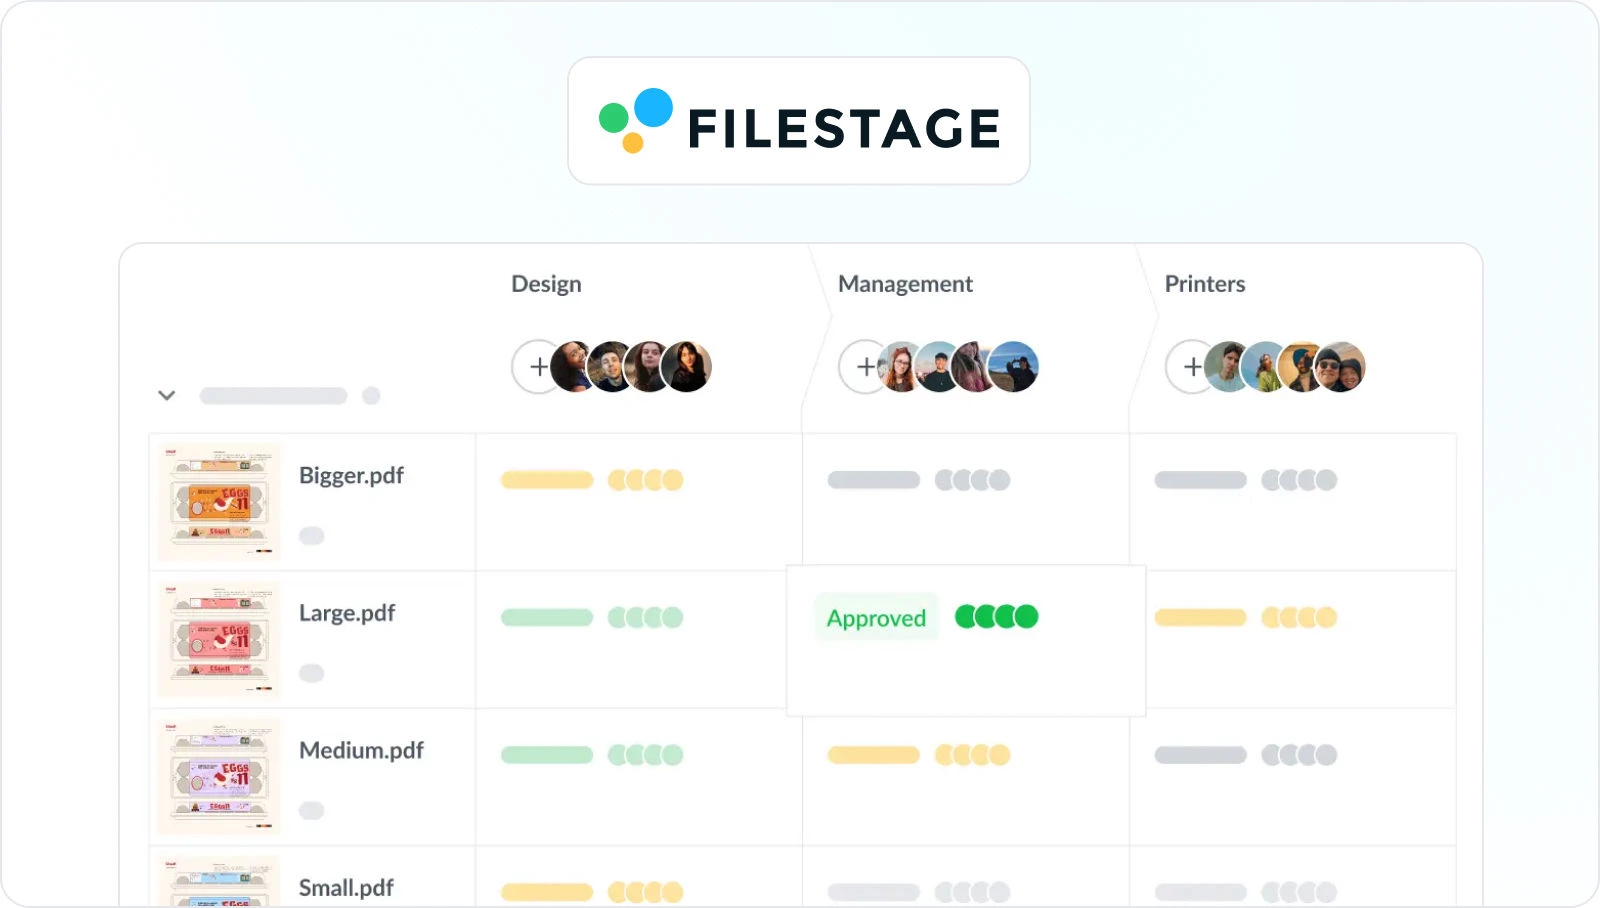
Task: Click the green Filestage logo dot
Action: (613, 117)
